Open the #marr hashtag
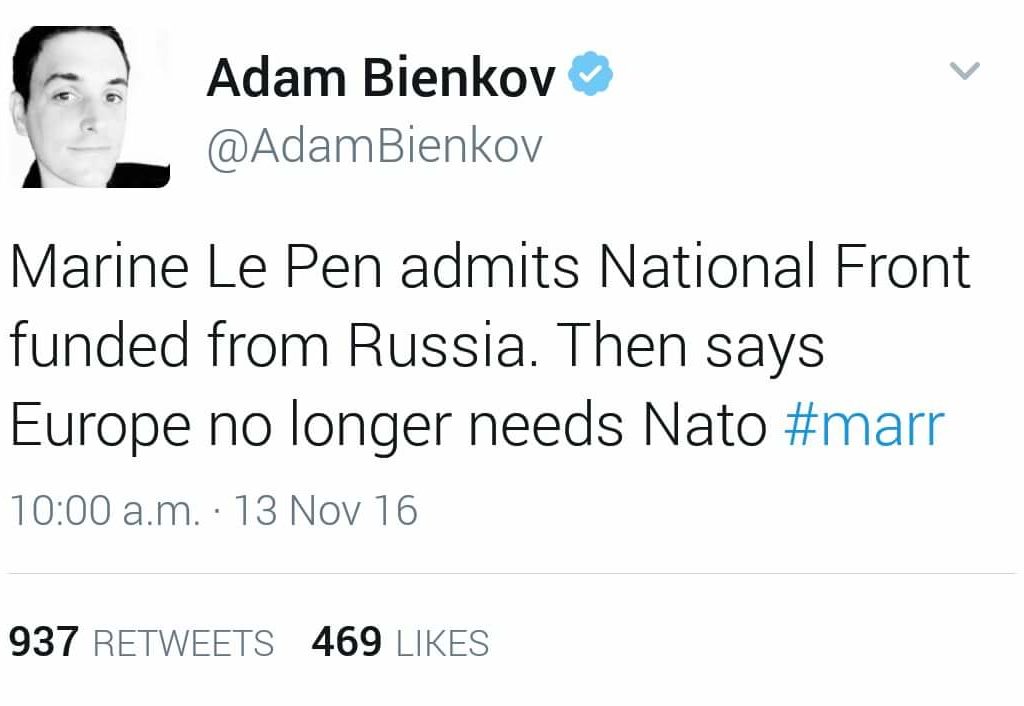This screenshot has width=1024, height=706. [864, 425]
